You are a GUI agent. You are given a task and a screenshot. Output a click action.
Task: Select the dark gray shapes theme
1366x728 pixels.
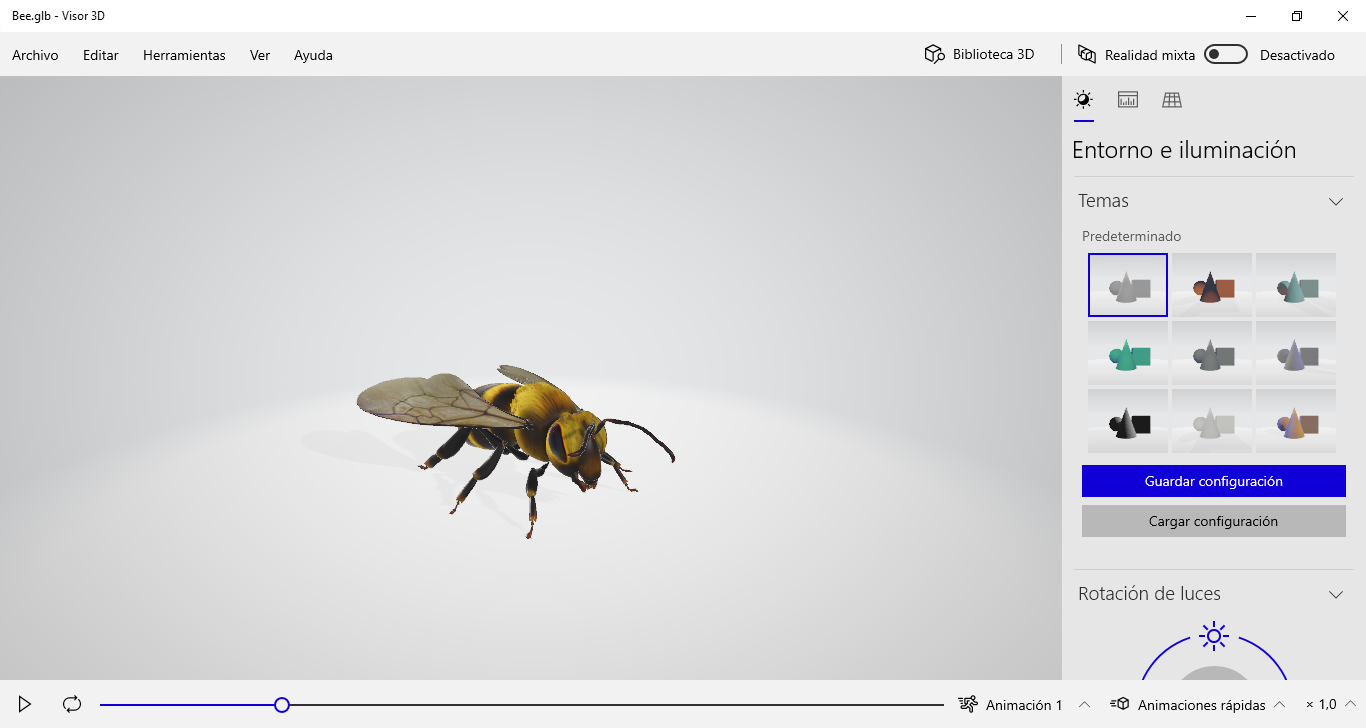coord(1212,353)
